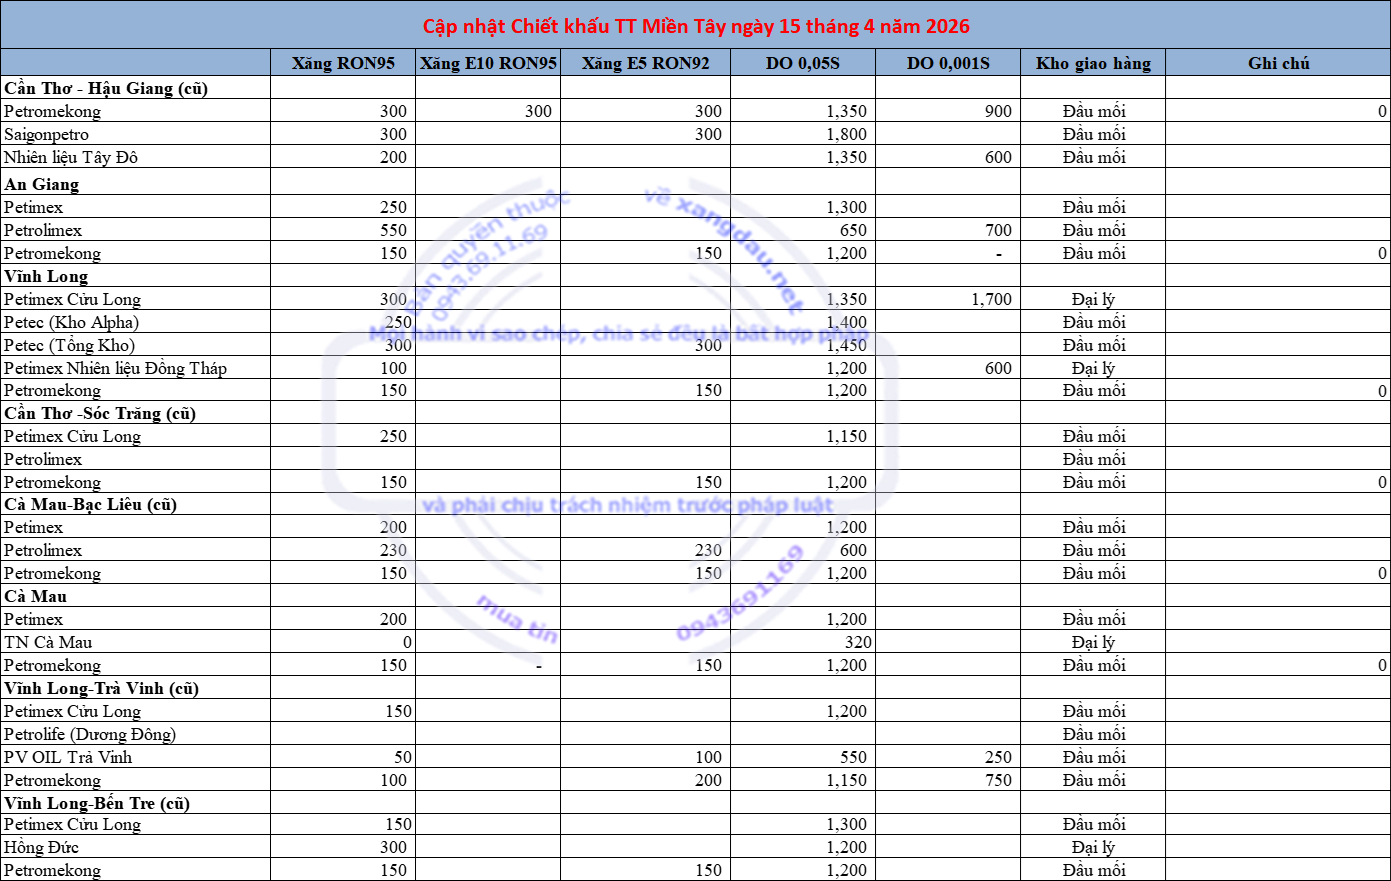
Task: Select the 1,700 value for Petimex Cửu Long
Action: click(x=990, y=299)
